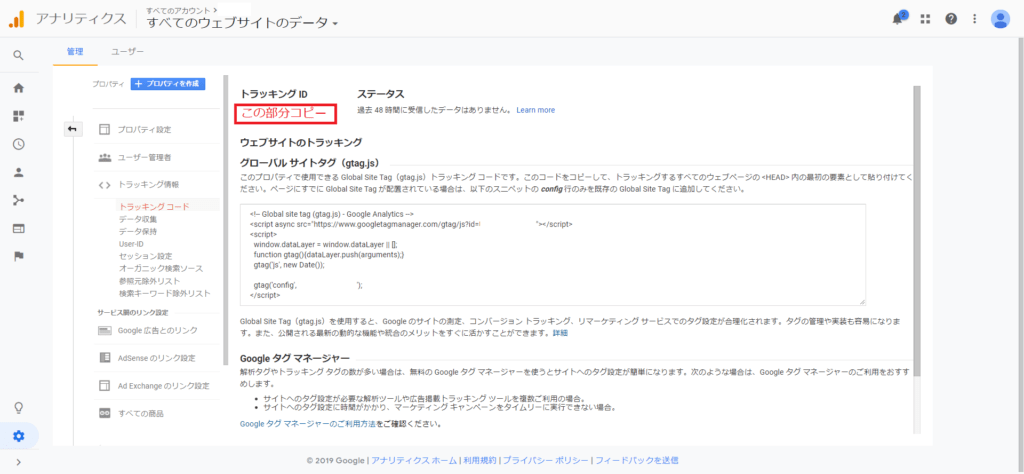Select オーガニック検索ソース submenu item
The height and width of the screenshot is (474, 1024).
(x=161, y=268)
